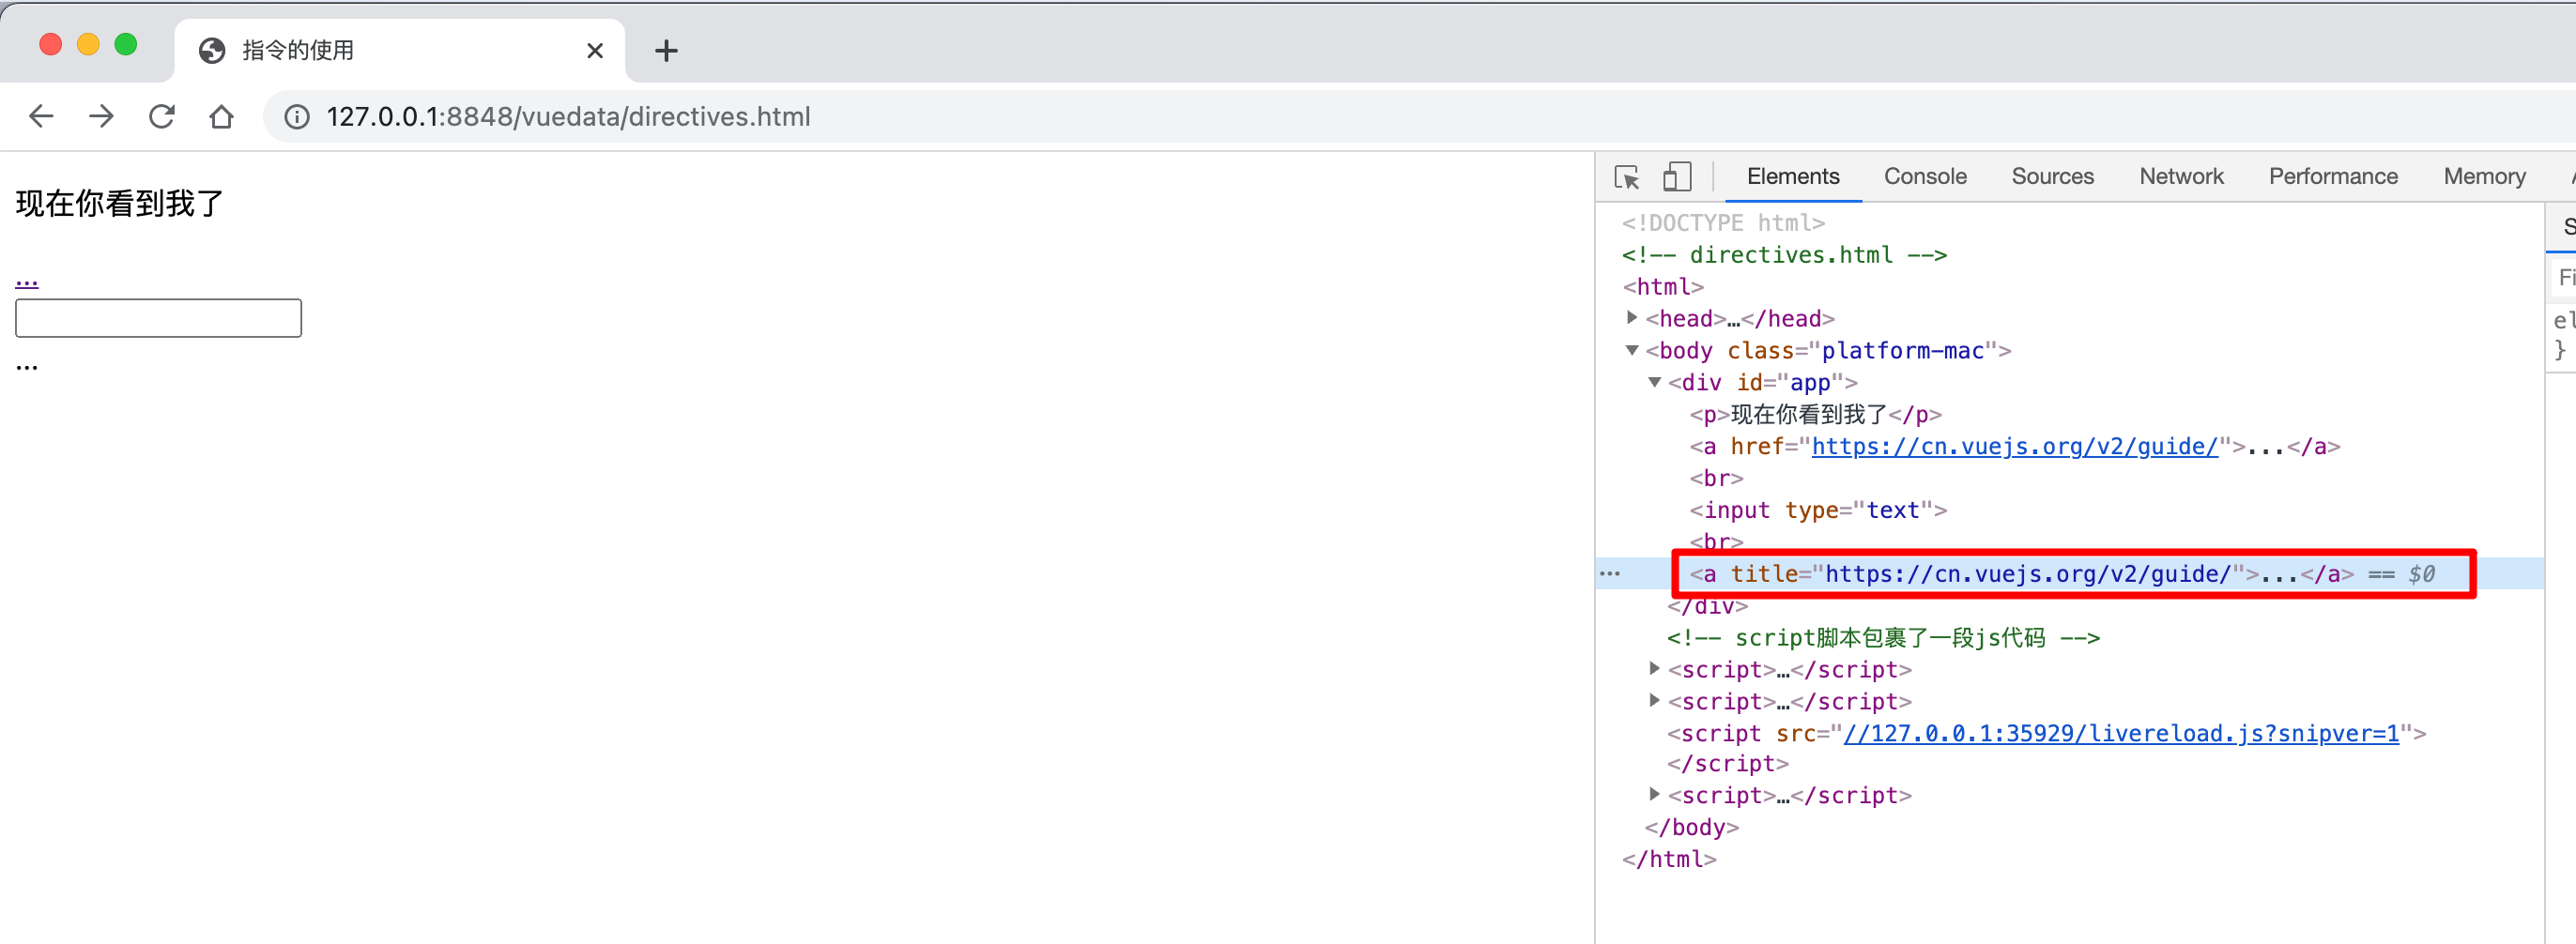Click the empty text input on the page
Viewport: 2576px width, 944px height.
[x=158, y=318]
